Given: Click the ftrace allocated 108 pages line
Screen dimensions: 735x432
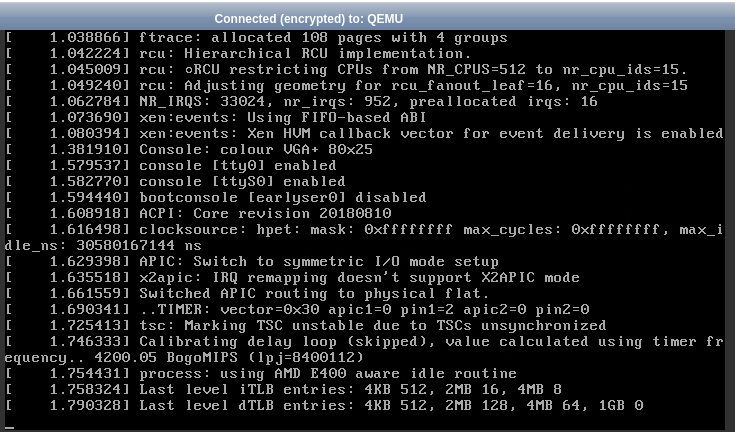Looking at the screenshot, I should pos(256,37).
